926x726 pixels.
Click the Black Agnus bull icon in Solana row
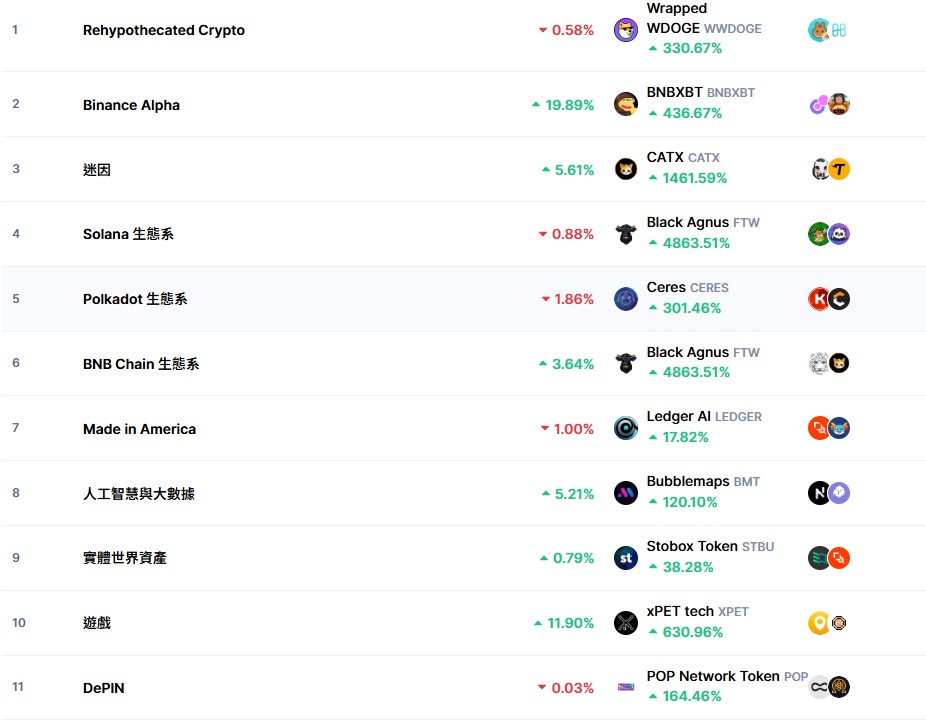coord(625,235)
